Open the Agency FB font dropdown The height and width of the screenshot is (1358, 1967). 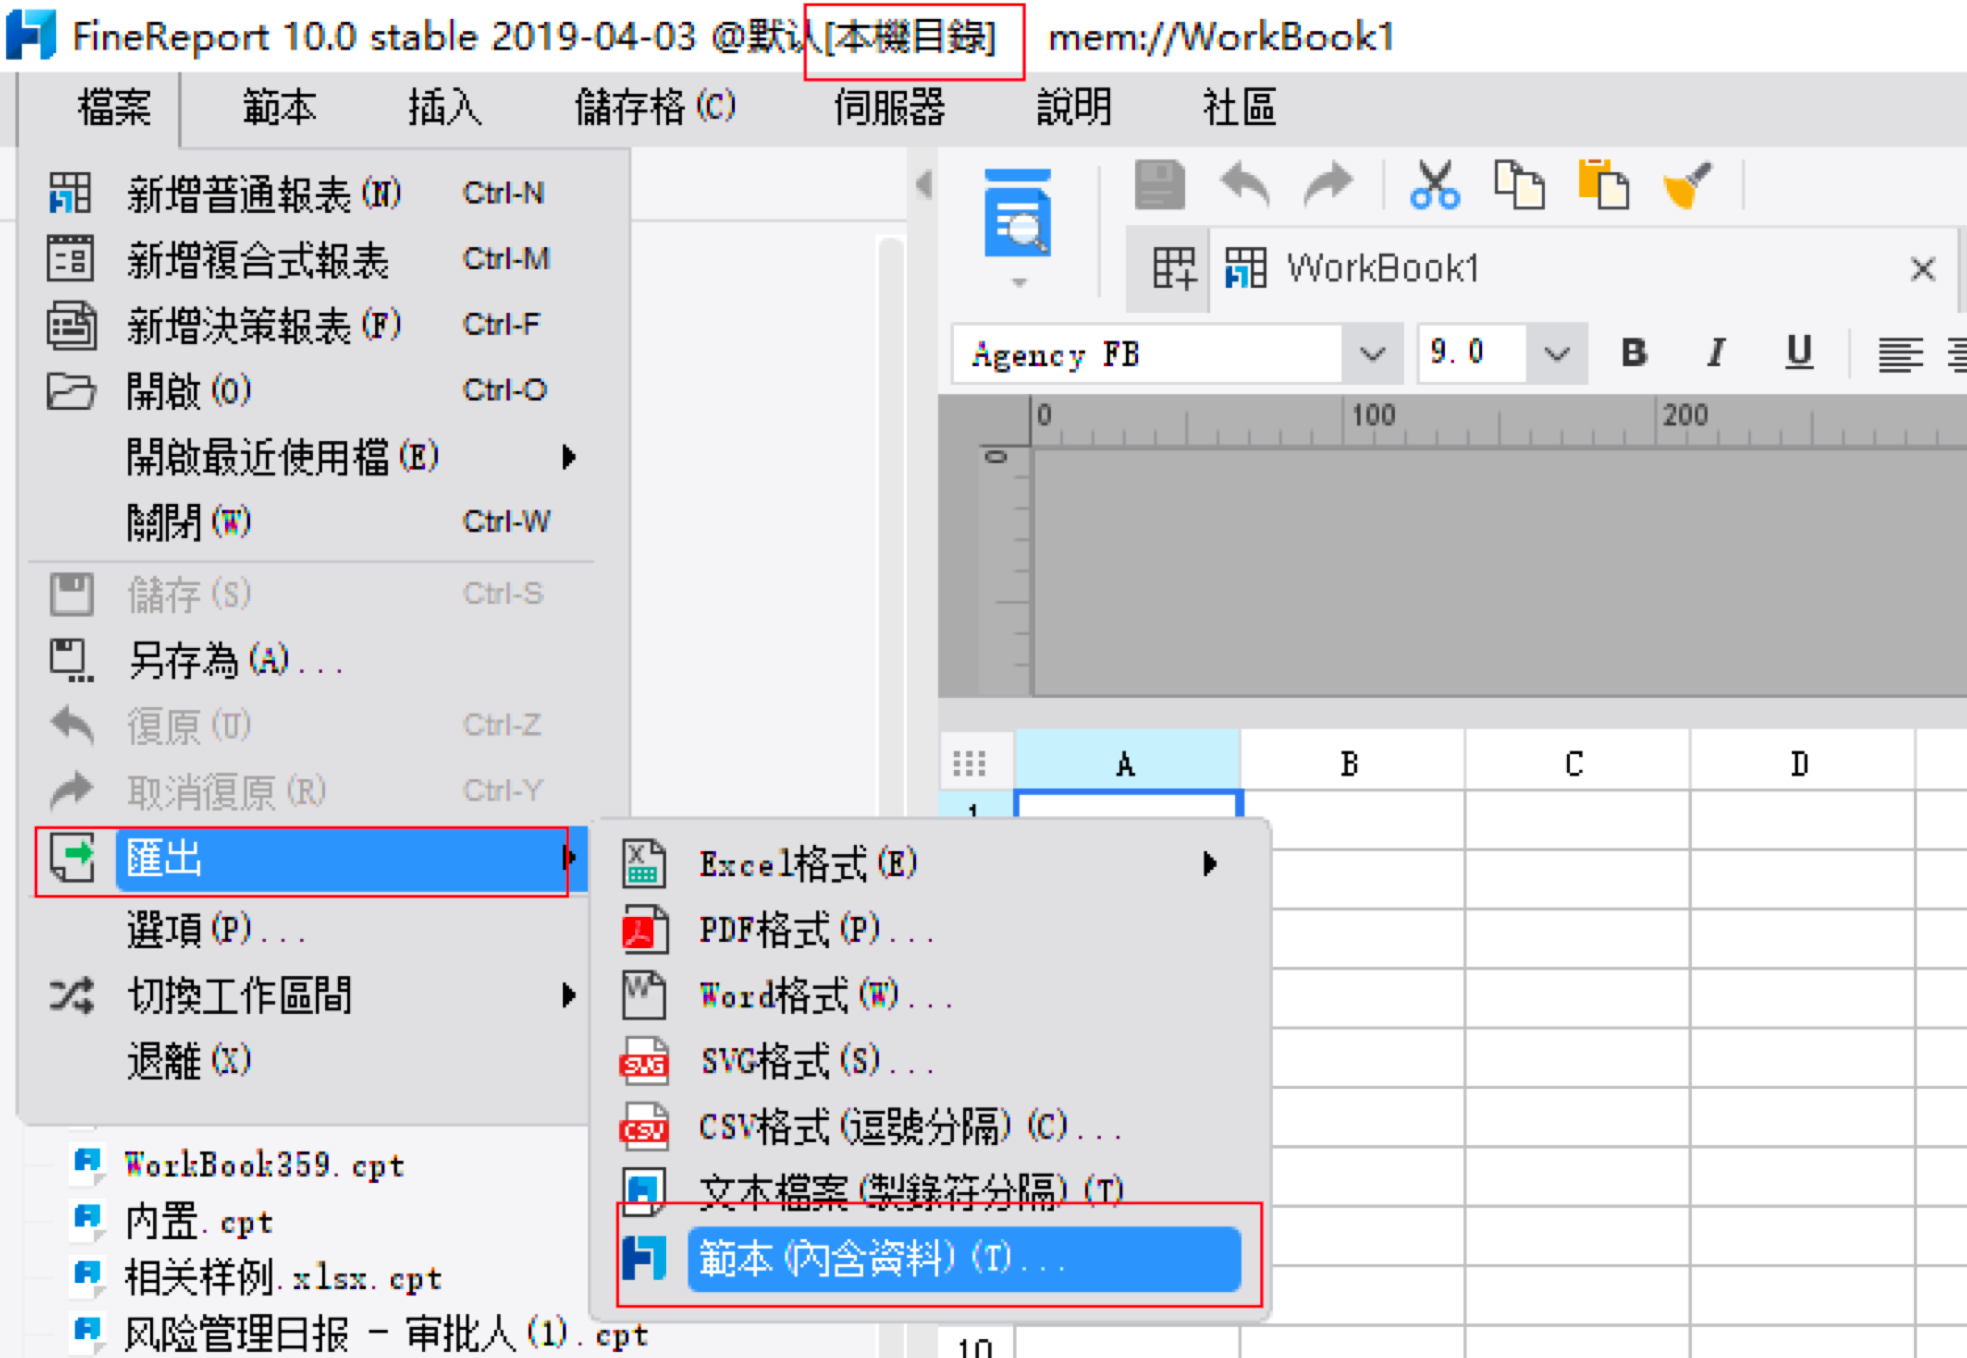click(1372, 353)
